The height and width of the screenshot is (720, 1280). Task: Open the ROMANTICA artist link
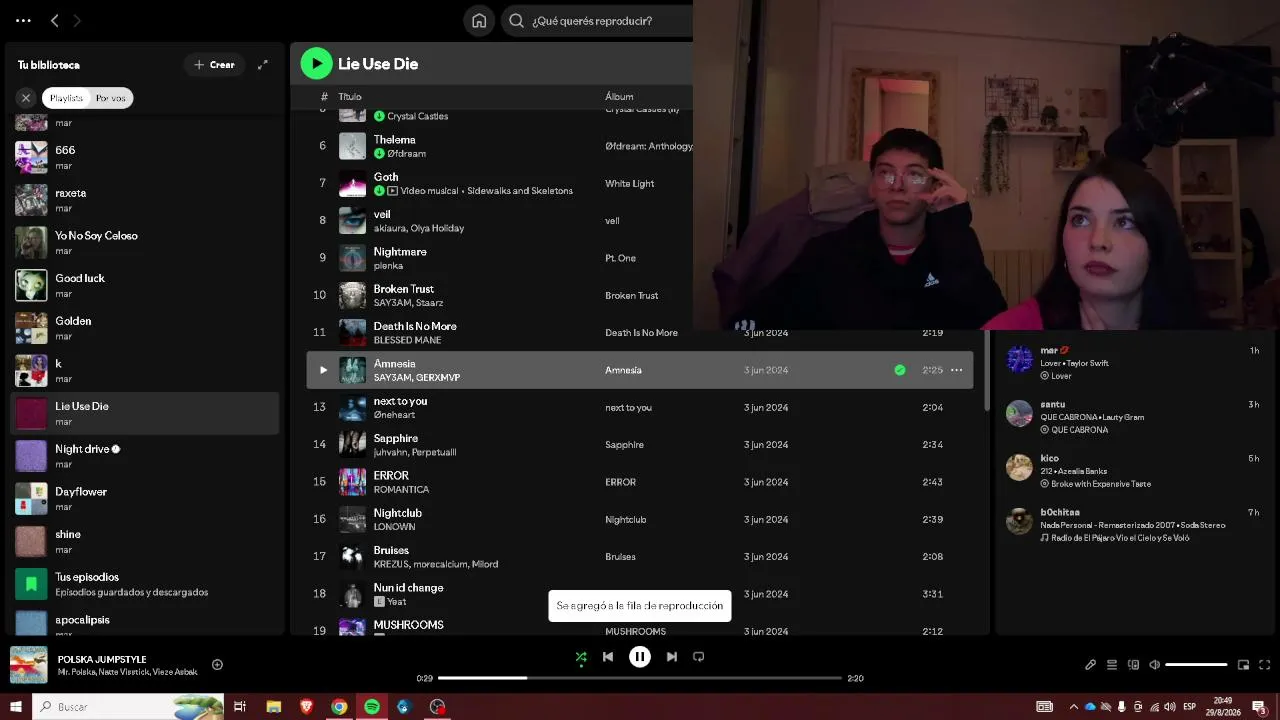(401, 490)
